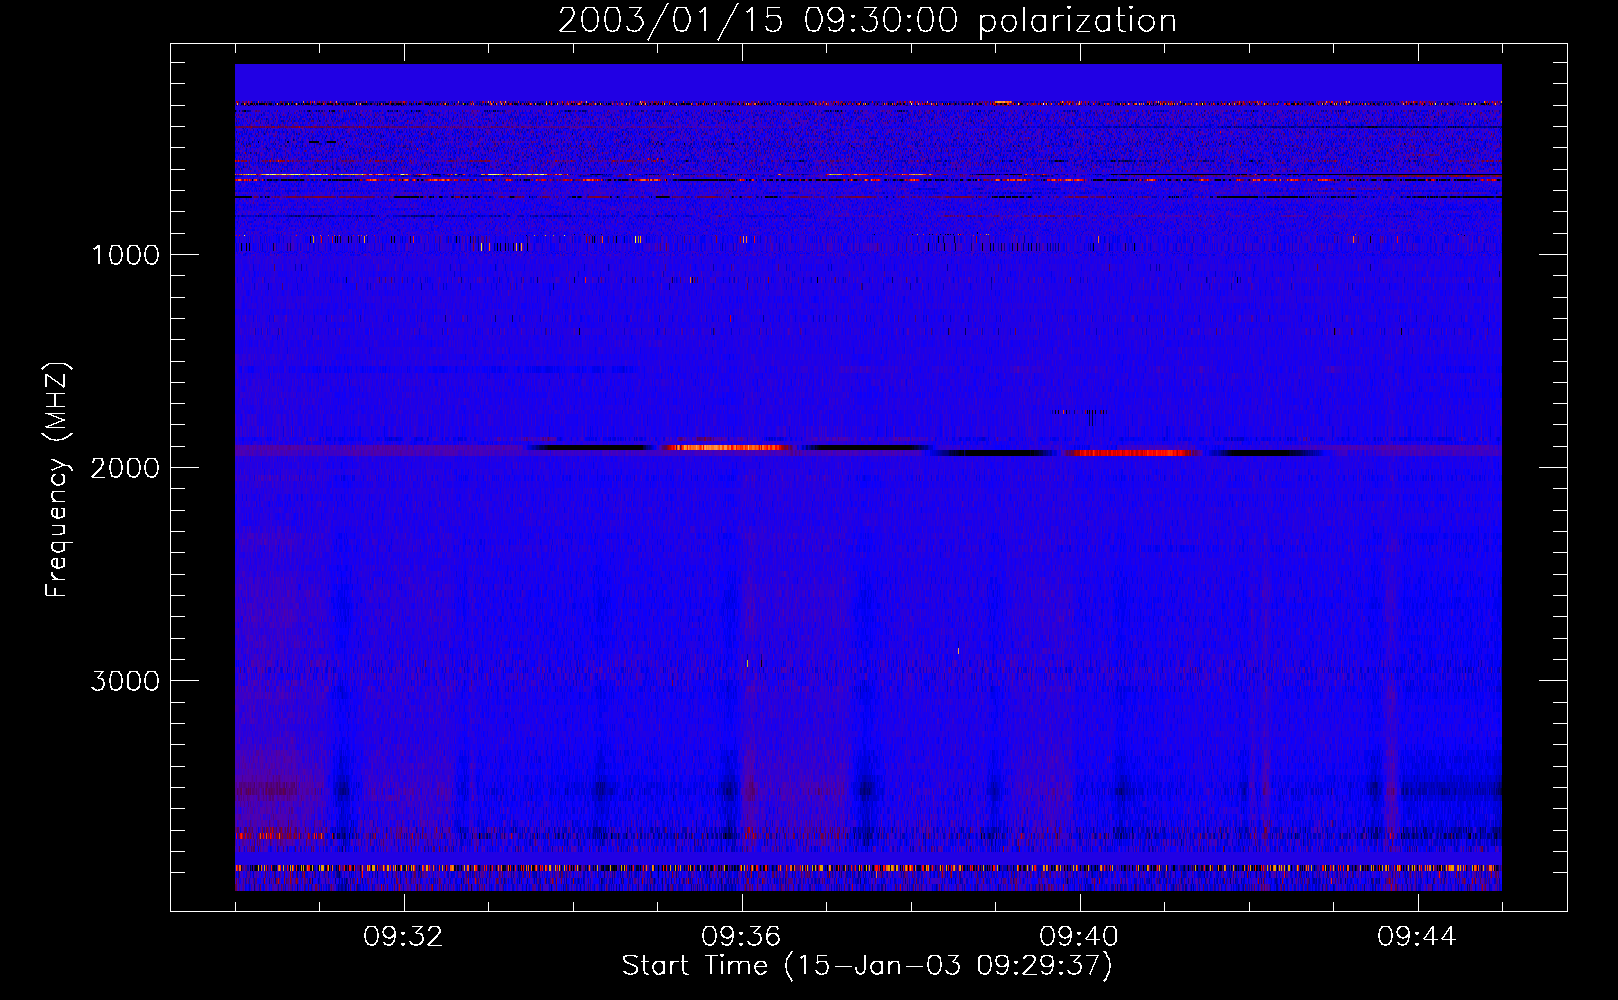Image resolution: width=1618 pixels, height=1000 pixels.
Task: Click the "09:44" time tick label
Action: click(1417, 937)
